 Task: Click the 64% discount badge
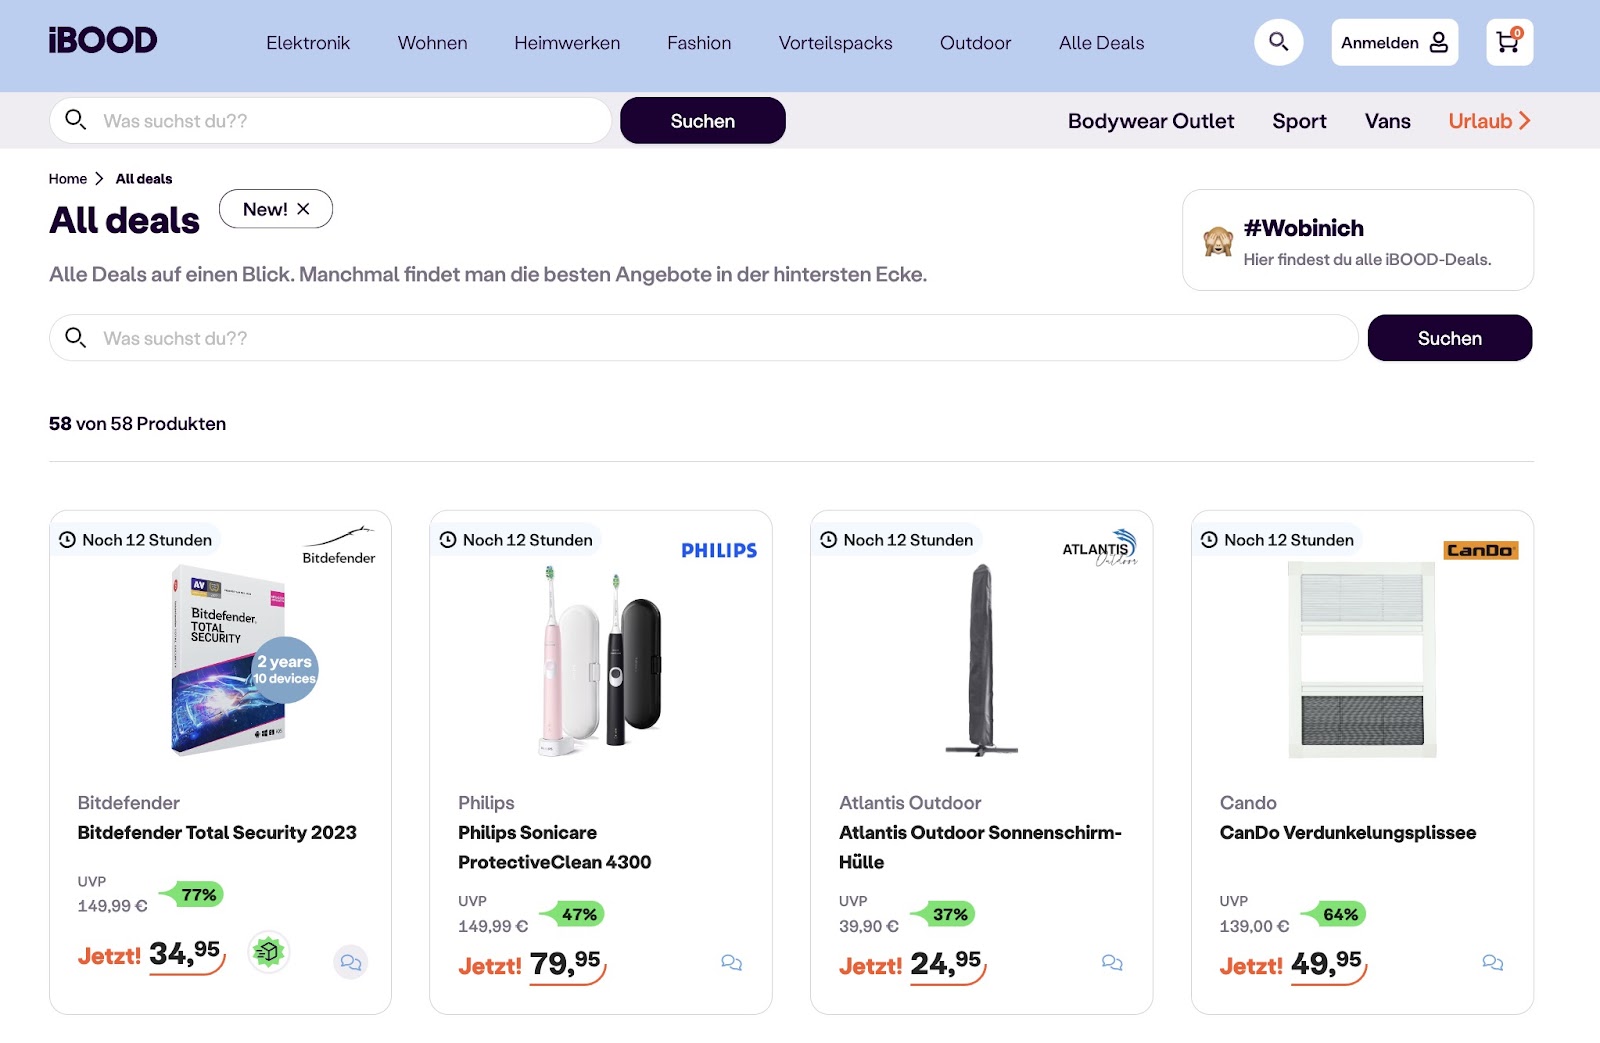1333,914
